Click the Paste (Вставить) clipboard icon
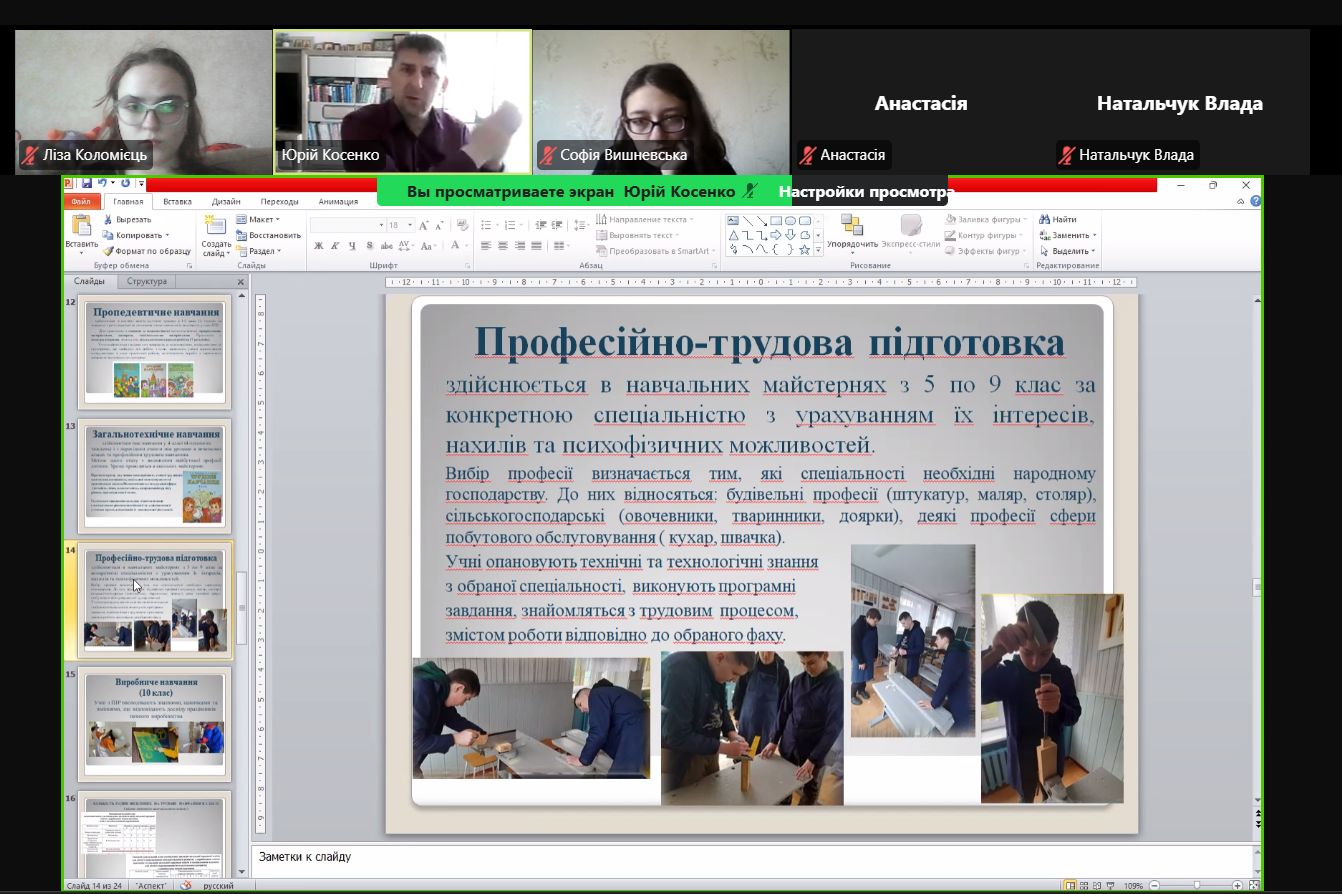This screenshot has width=1342, height=894. point(81,227)
